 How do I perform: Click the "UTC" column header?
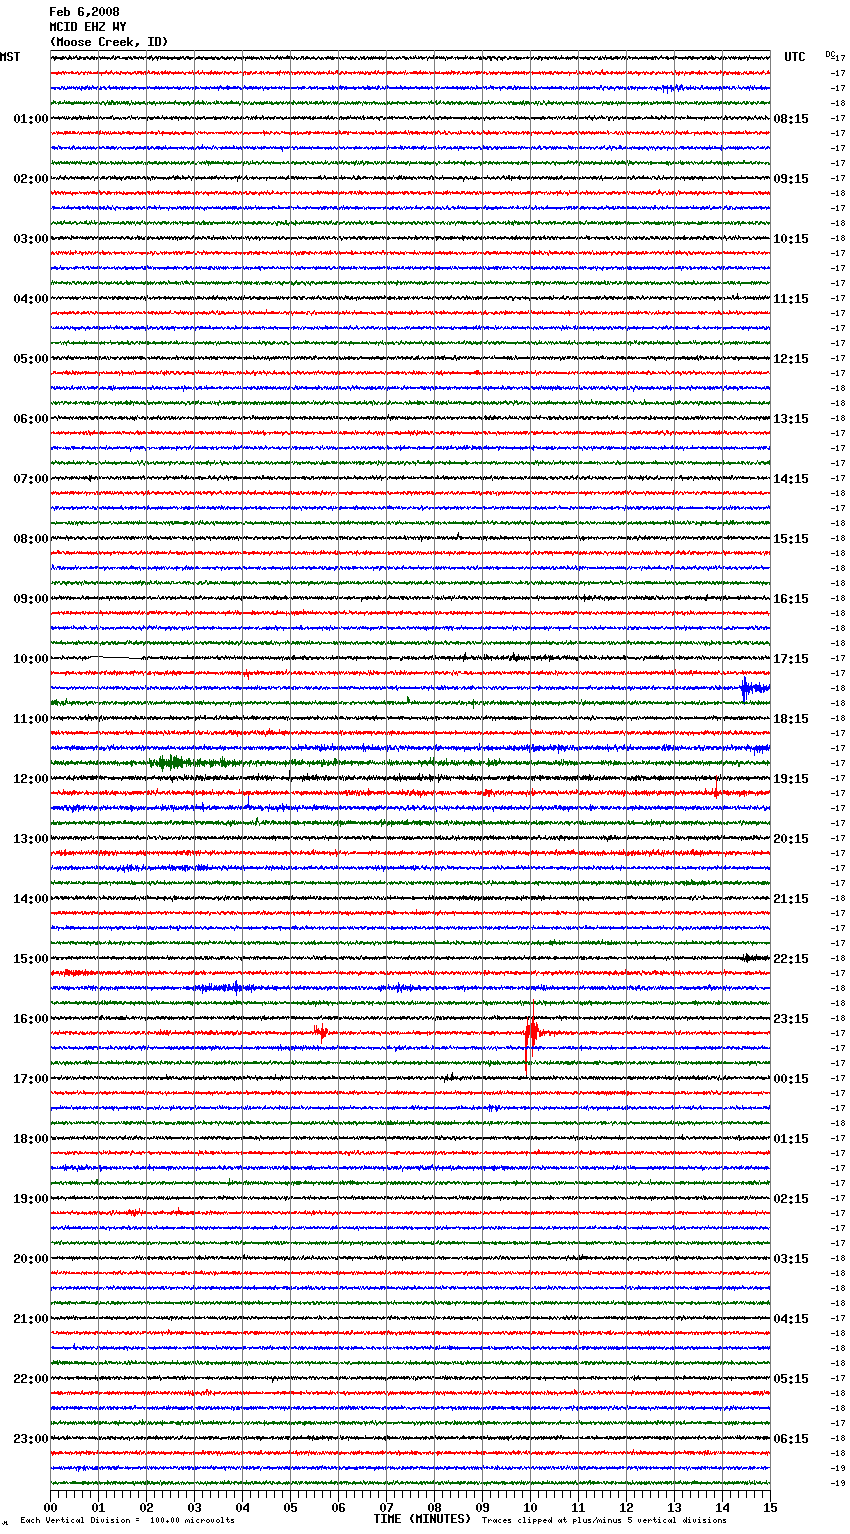click(795, 57)
